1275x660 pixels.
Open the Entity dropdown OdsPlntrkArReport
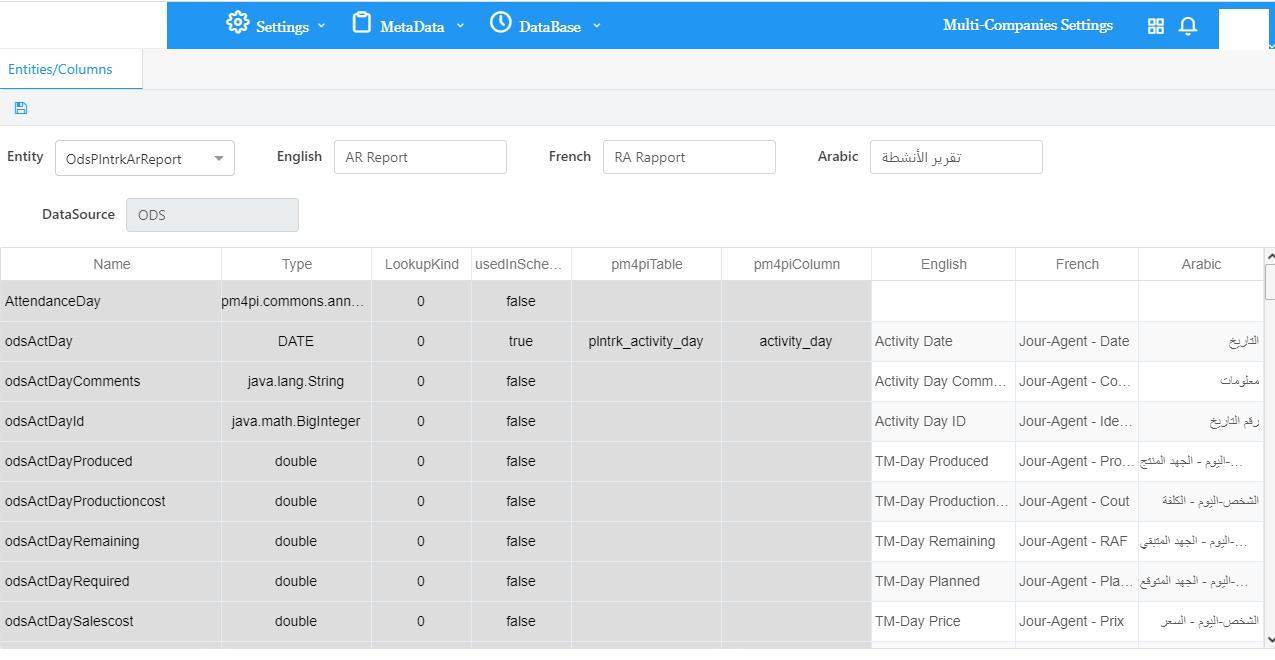click(145, 158)
